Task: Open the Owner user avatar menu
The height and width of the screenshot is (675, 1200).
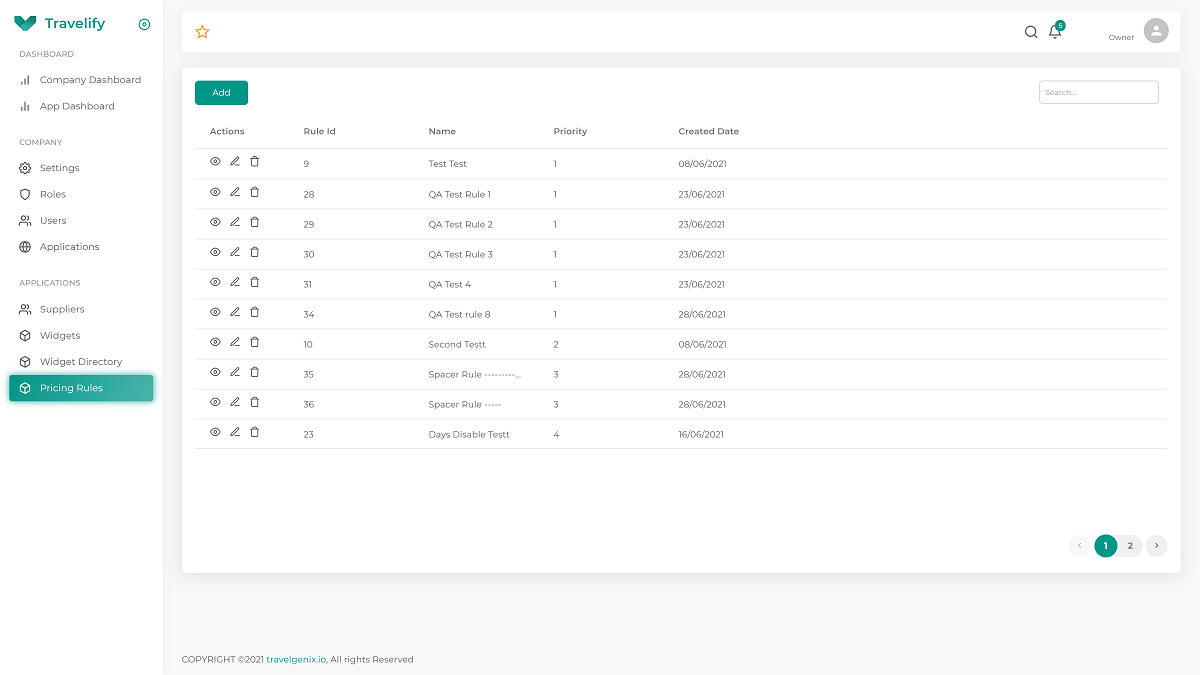Action: [x=1155, y=31]
